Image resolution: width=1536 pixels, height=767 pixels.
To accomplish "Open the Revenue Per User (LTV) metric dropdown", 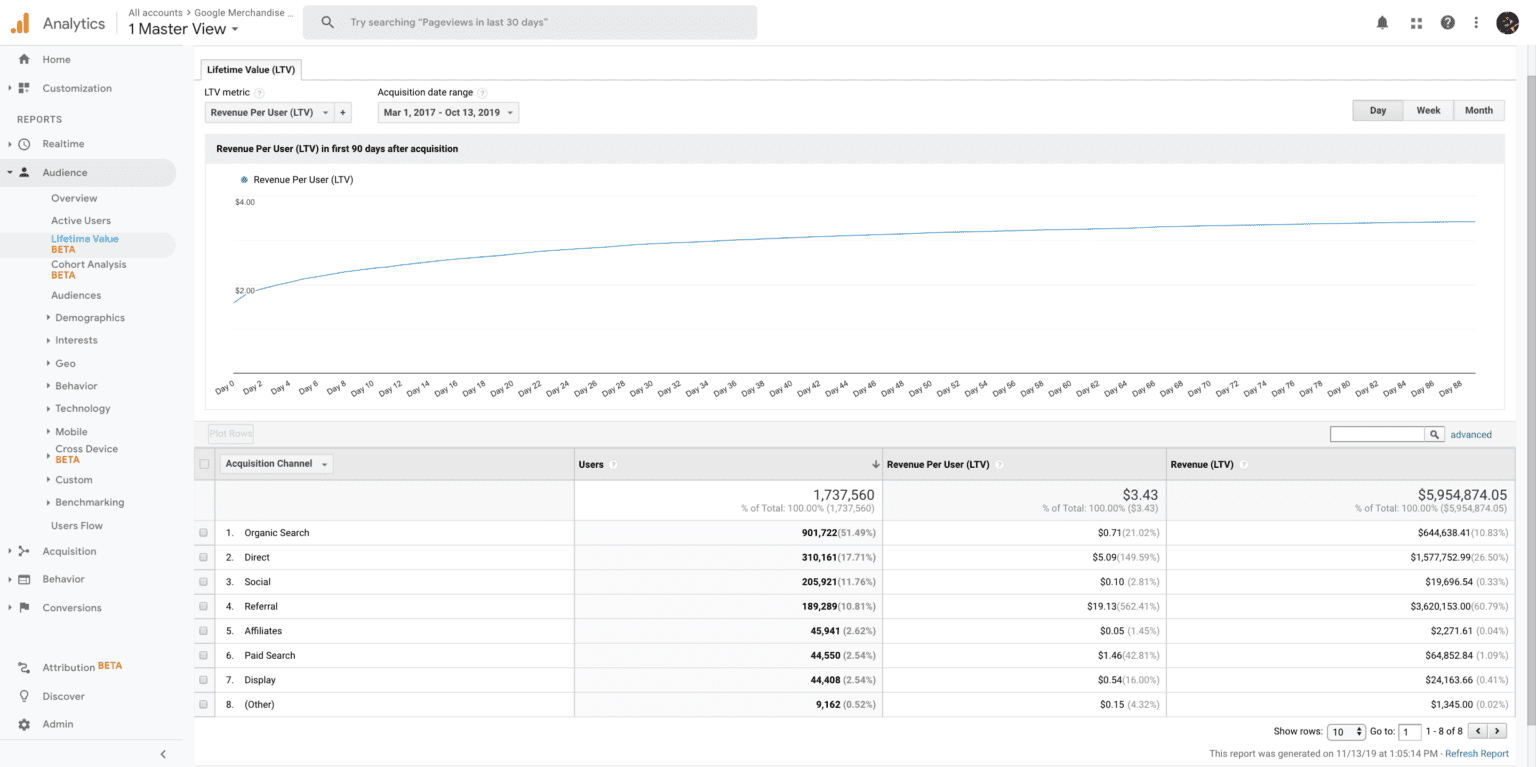I will click(269, 113).
